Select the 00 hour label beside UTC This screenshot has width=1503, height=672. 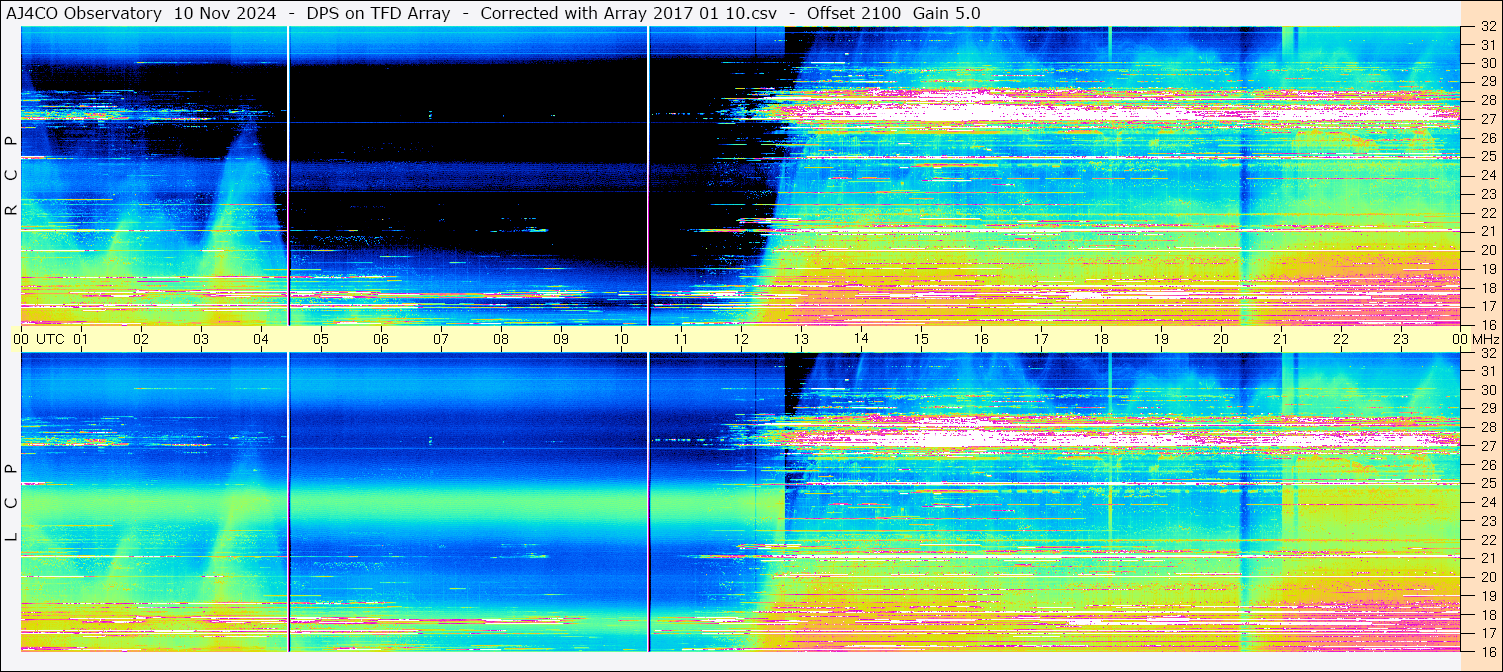pyautogui.click(x=21, y=339)
